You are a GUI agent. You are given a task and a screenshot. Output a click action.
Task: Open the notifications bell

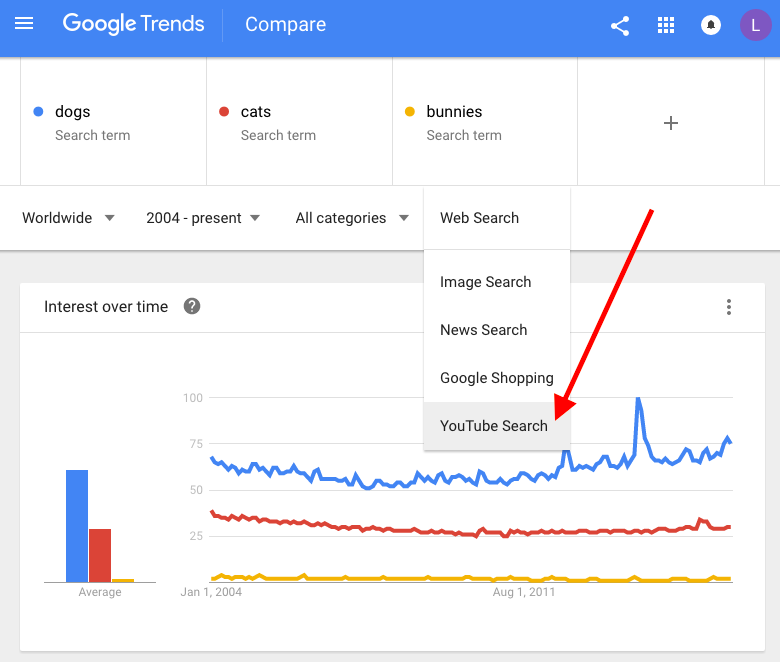pos(711,25)
